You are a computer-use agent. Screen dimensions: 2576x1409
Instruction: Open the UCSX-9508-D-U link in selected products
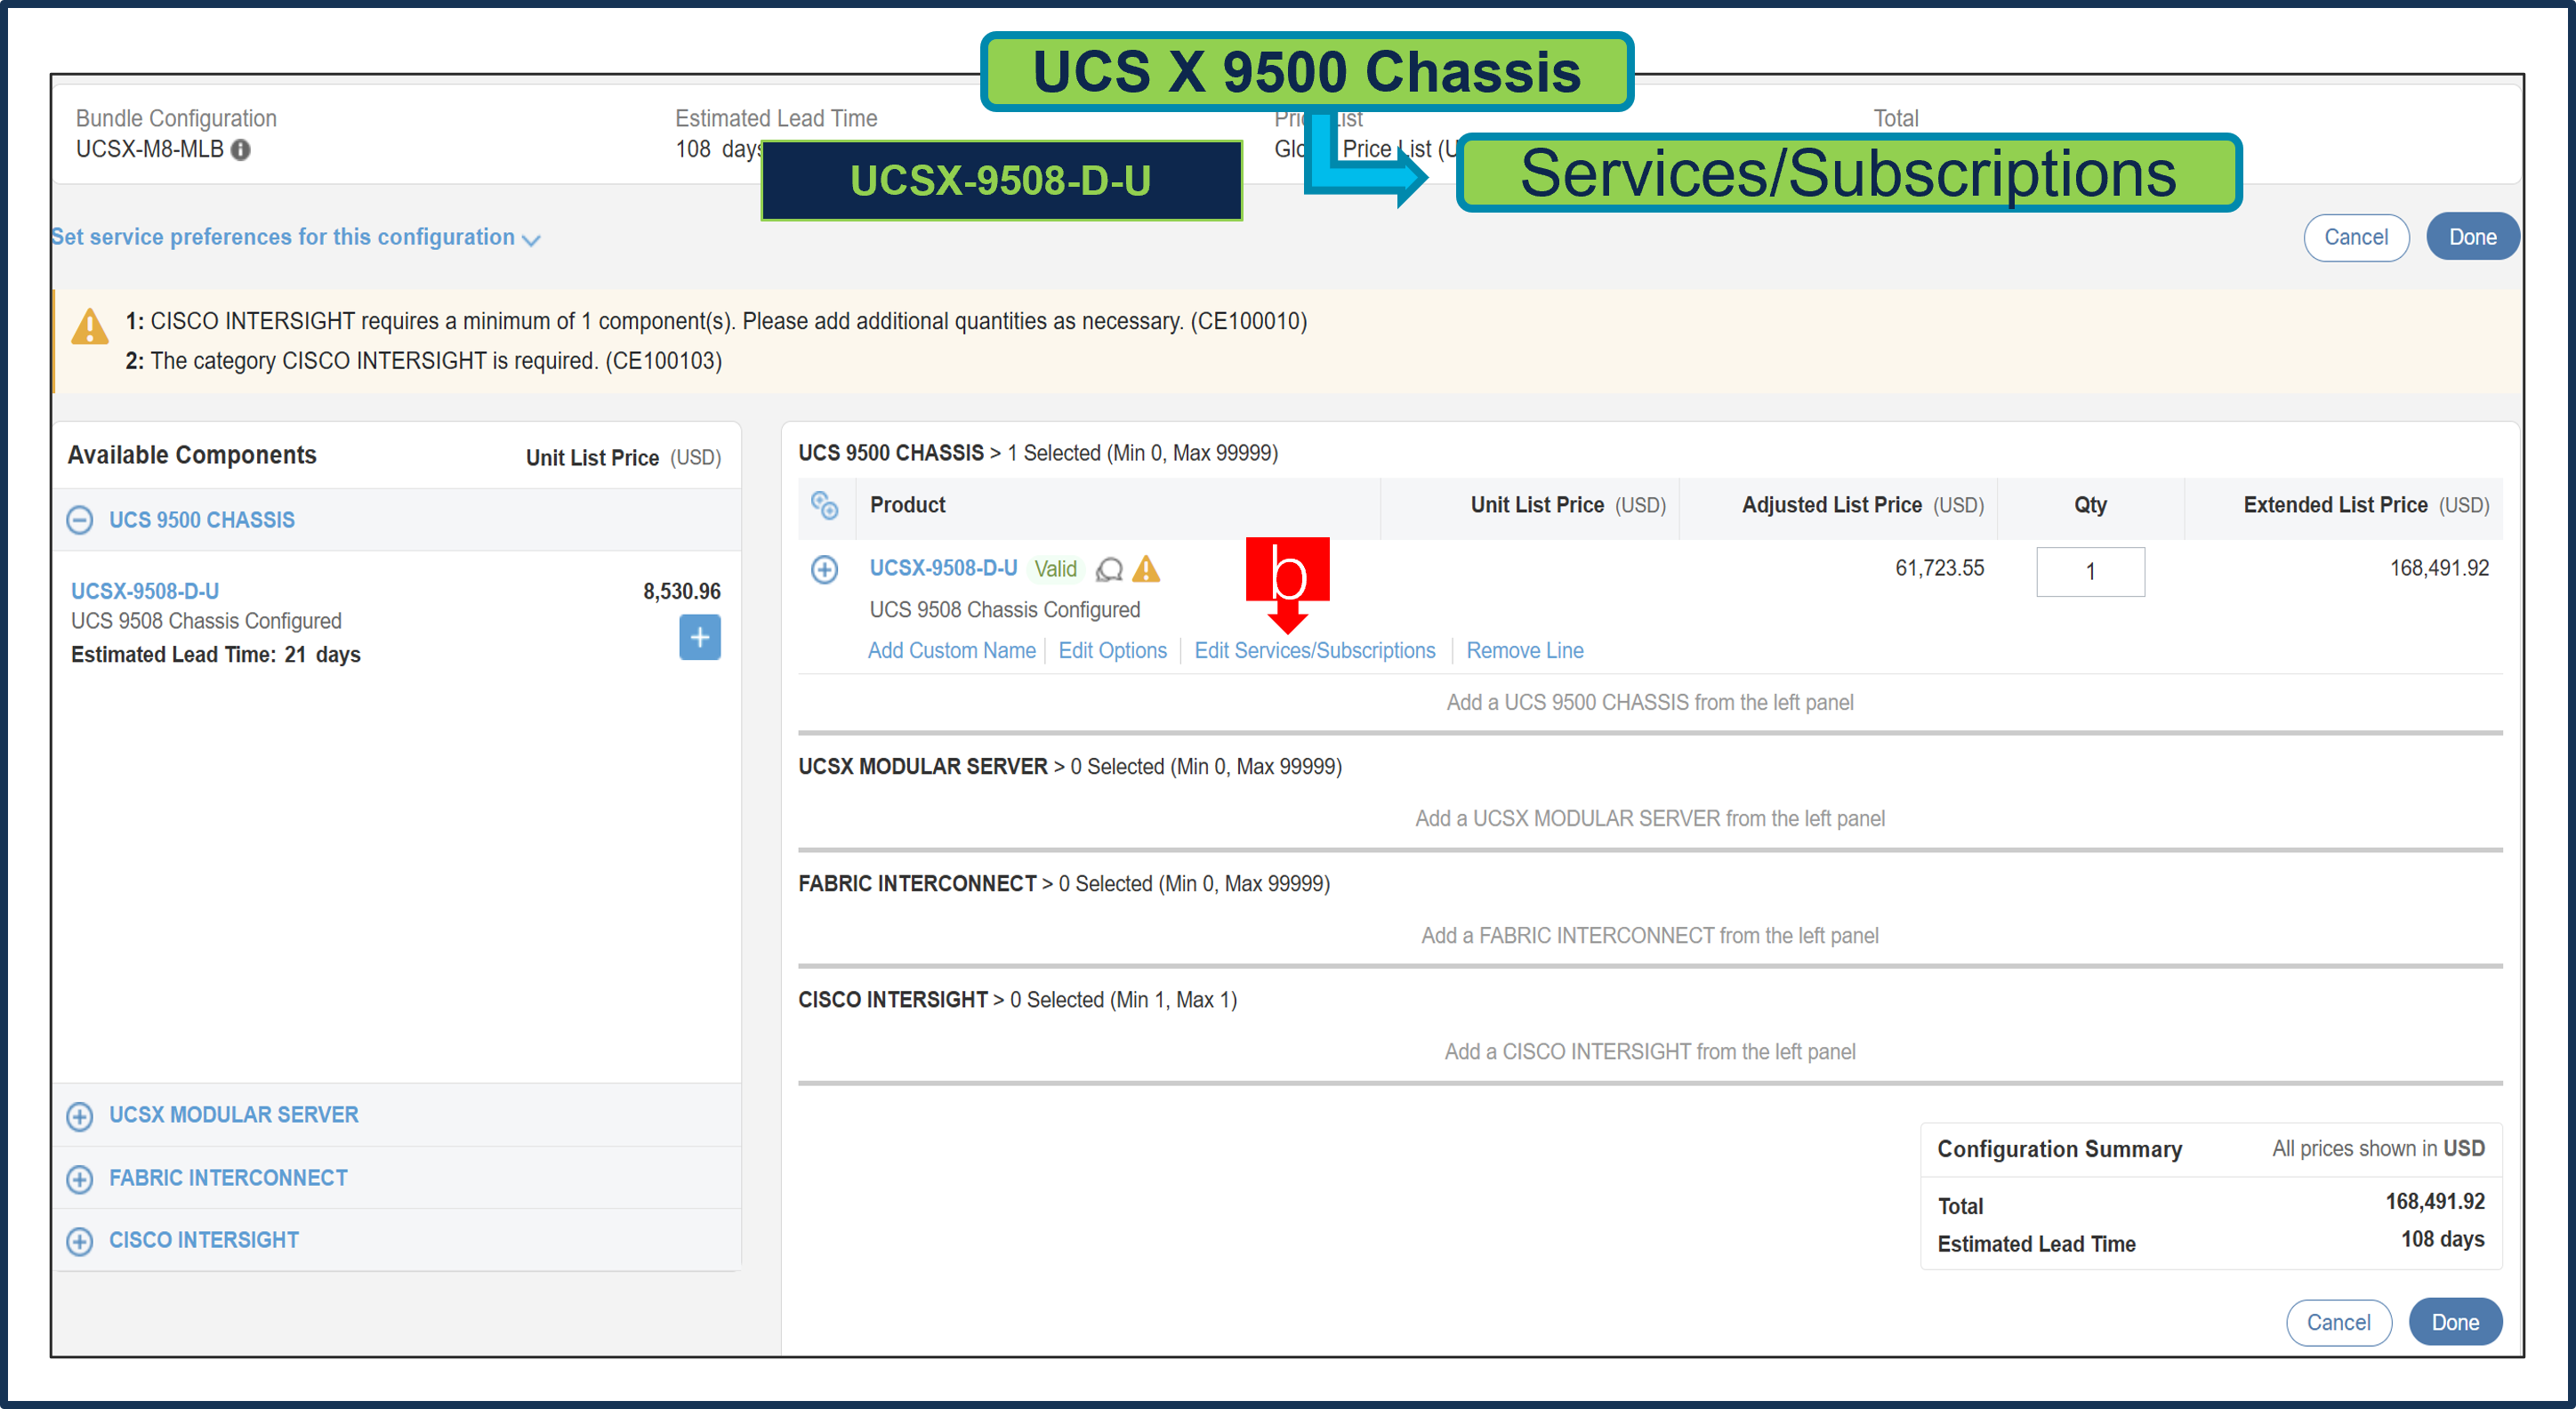(x=943, y=568)
